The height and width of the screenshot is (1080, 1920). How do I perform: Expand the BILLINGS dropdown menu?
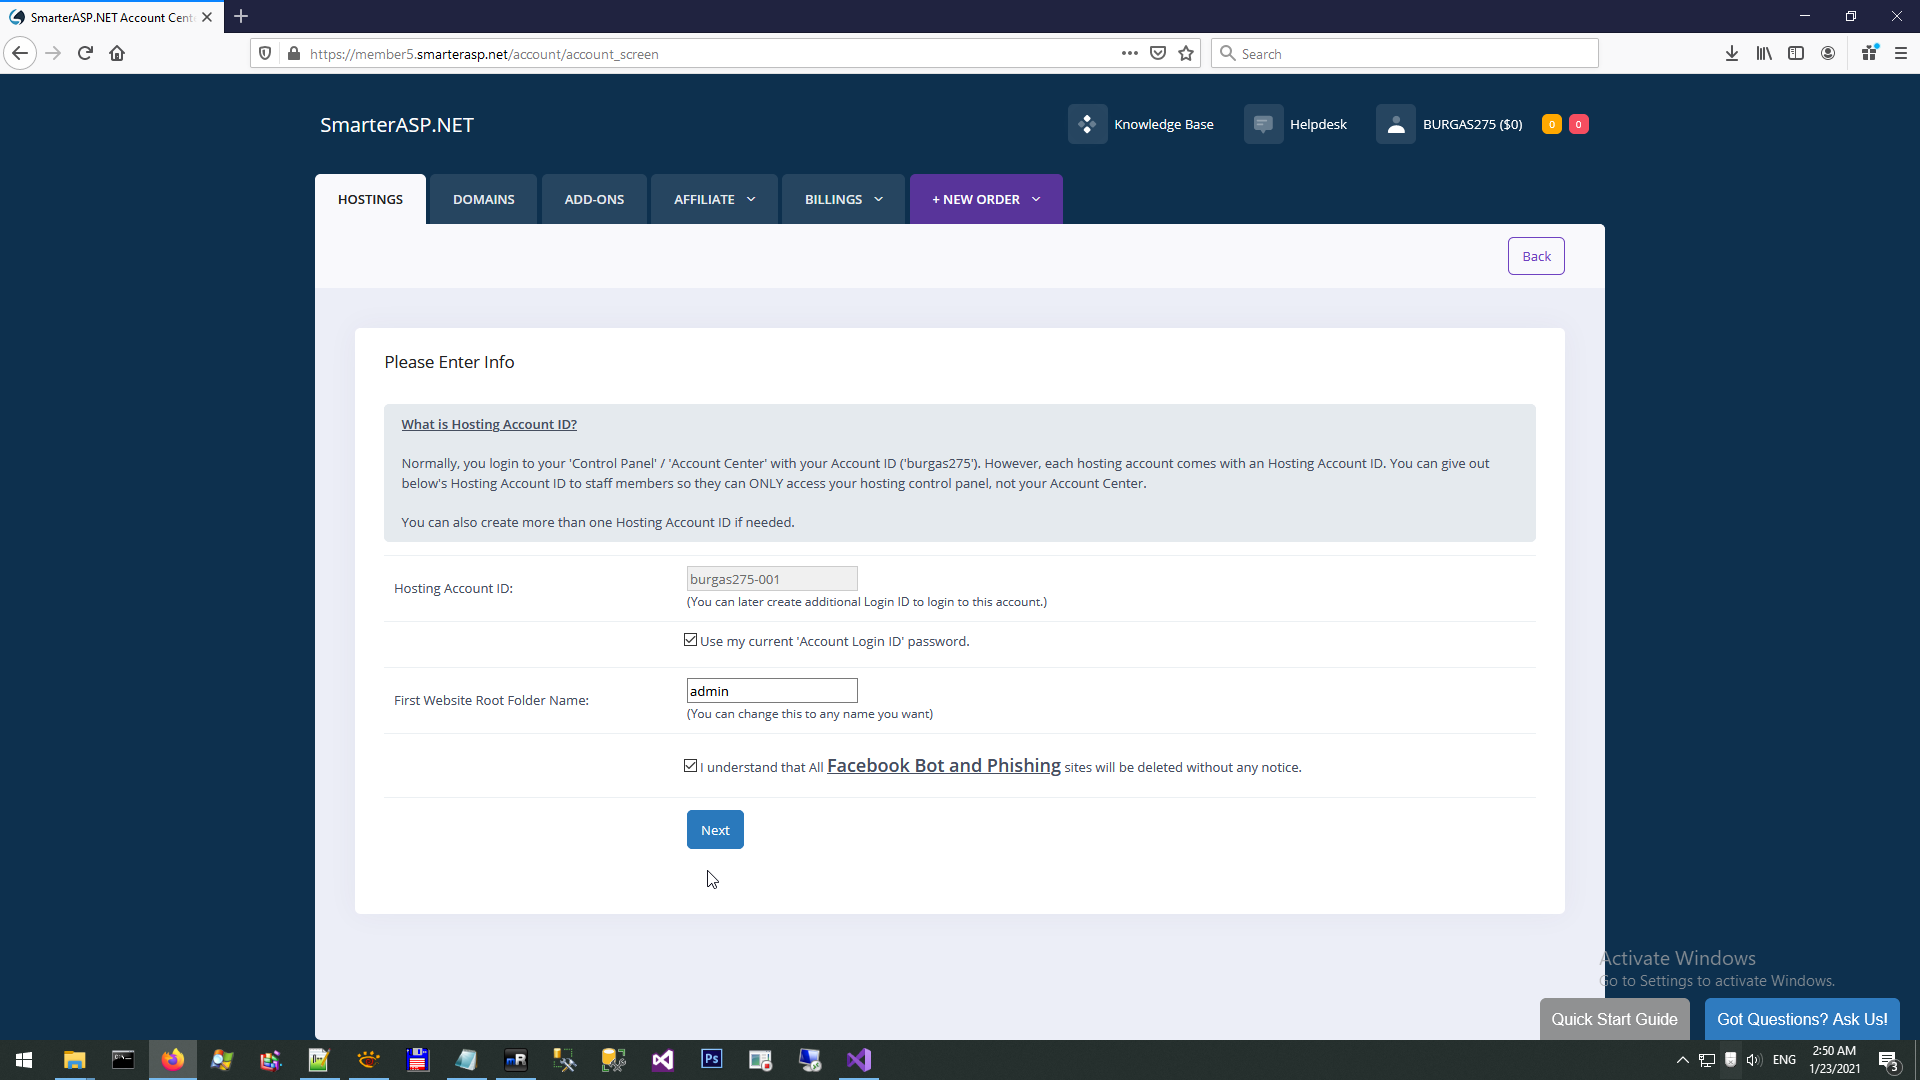[x=843, y=199]
